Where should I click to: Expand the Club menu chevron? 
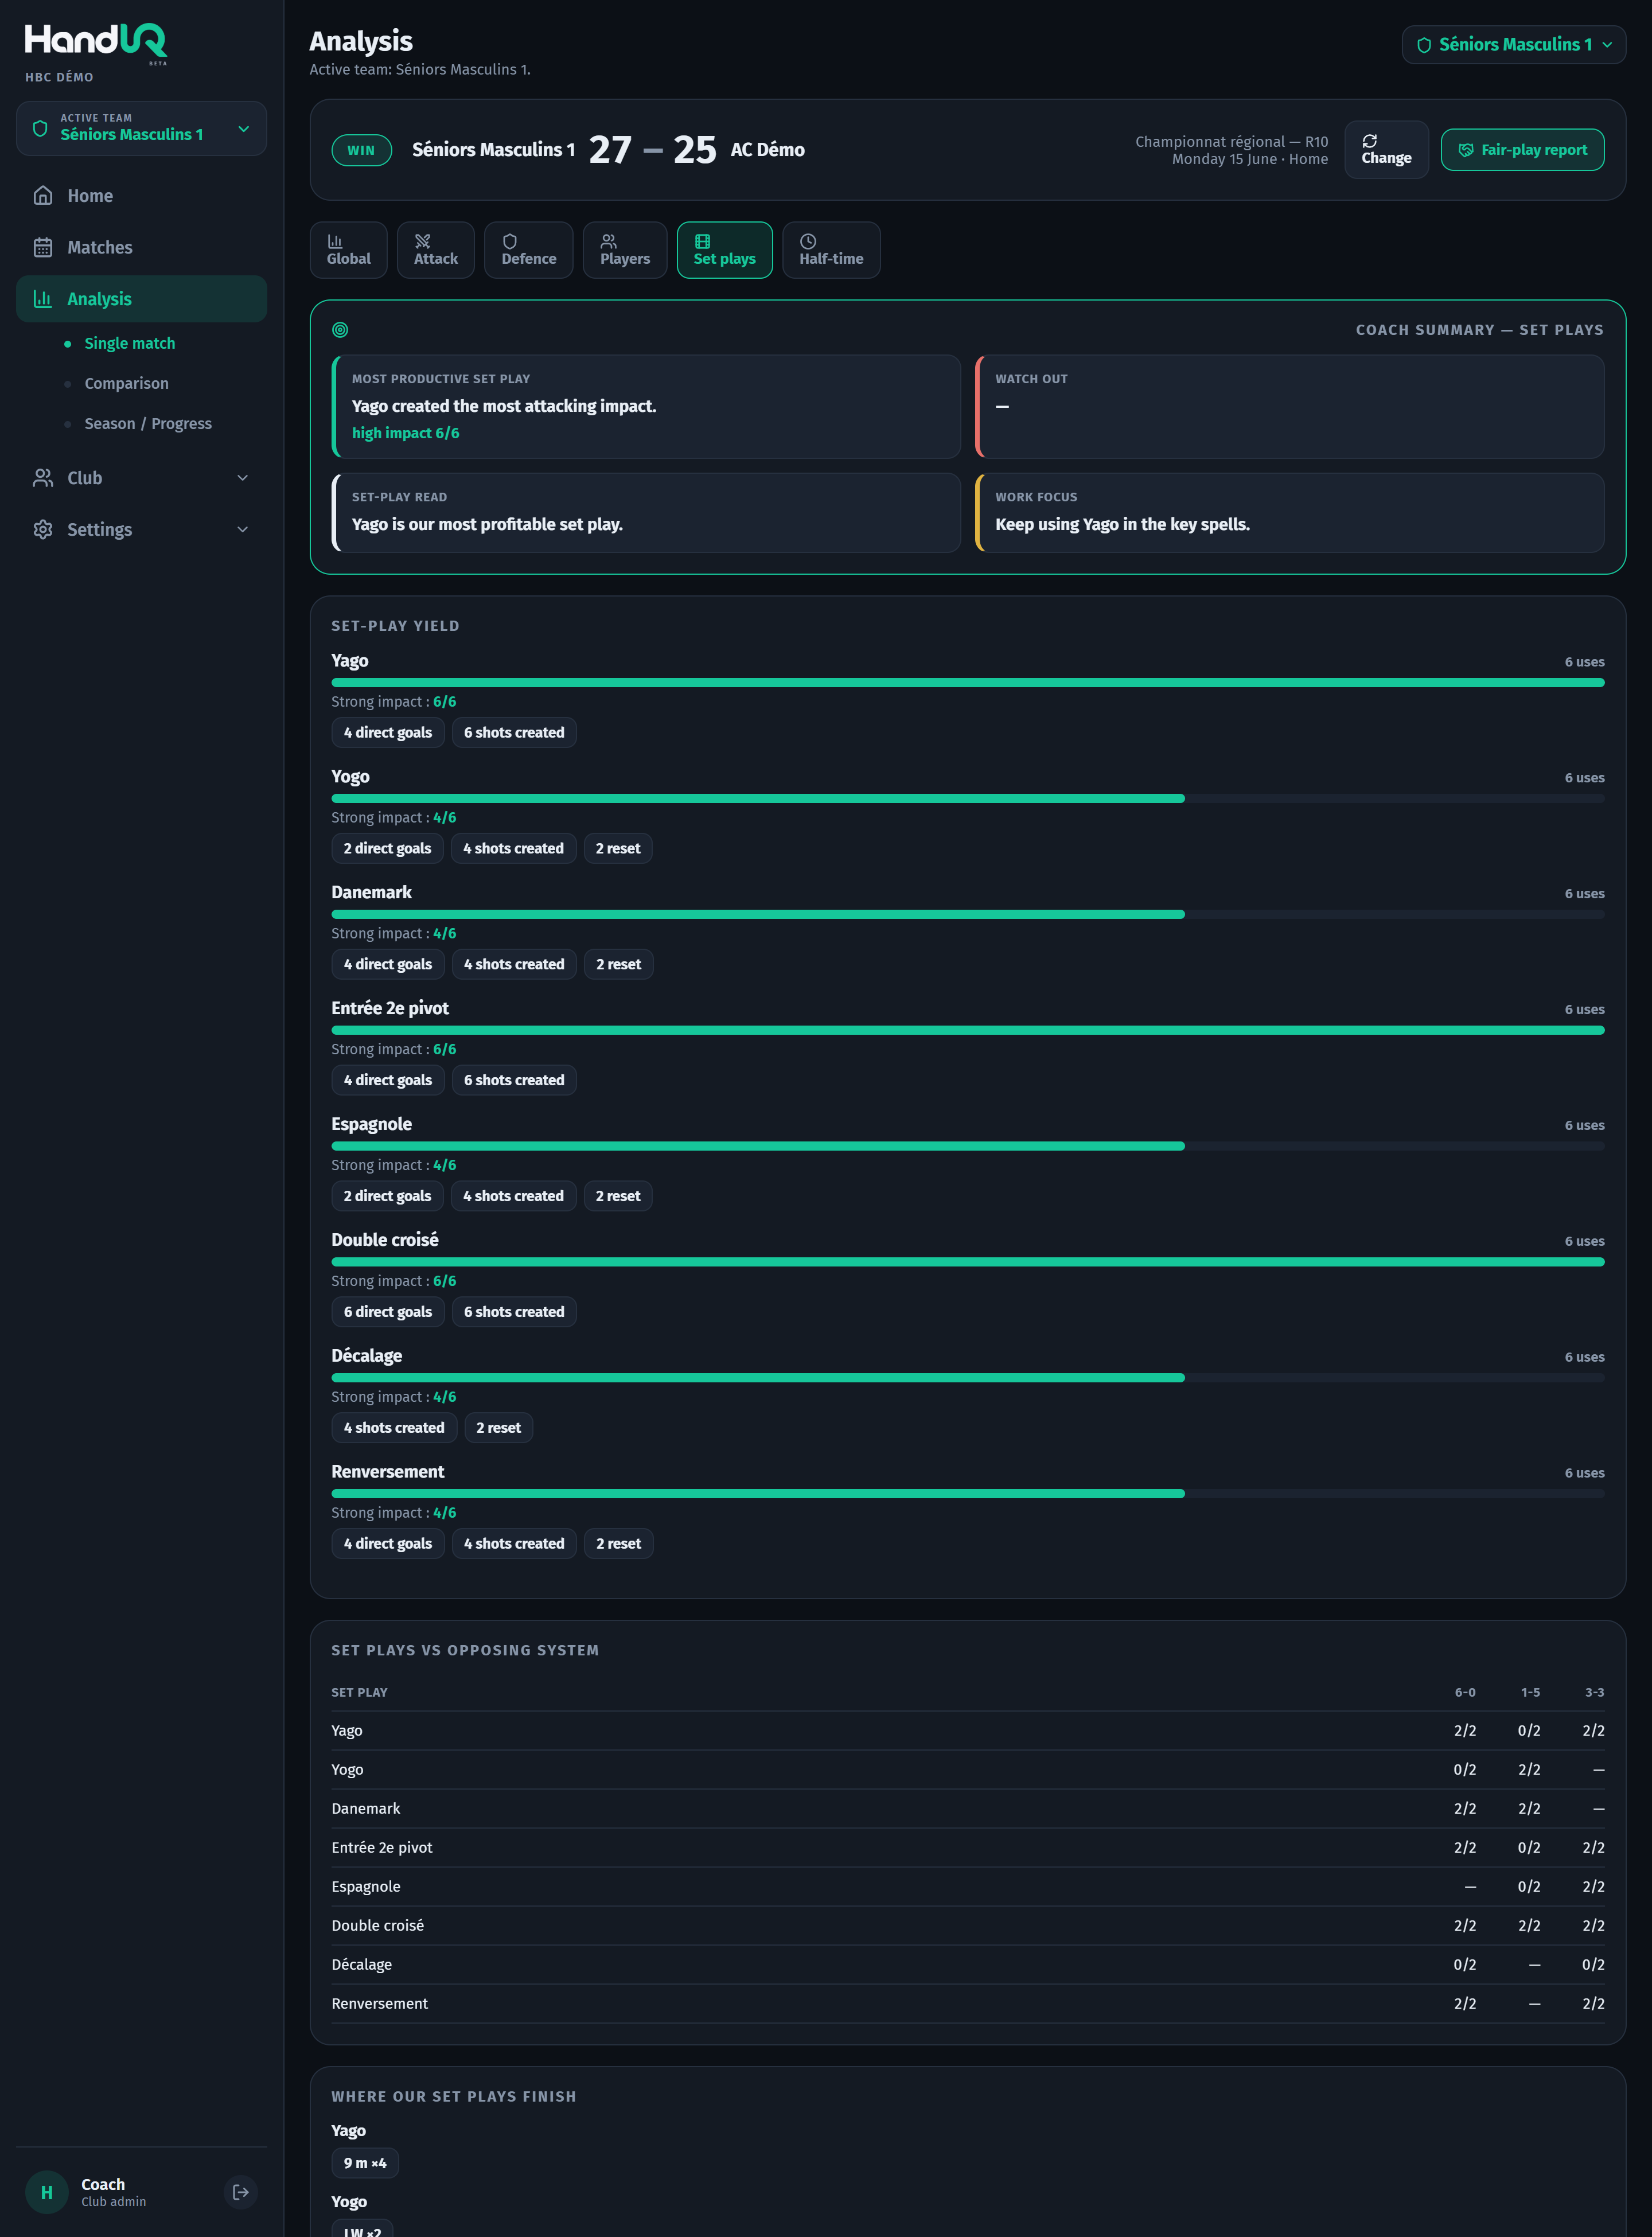coord(242,478)
